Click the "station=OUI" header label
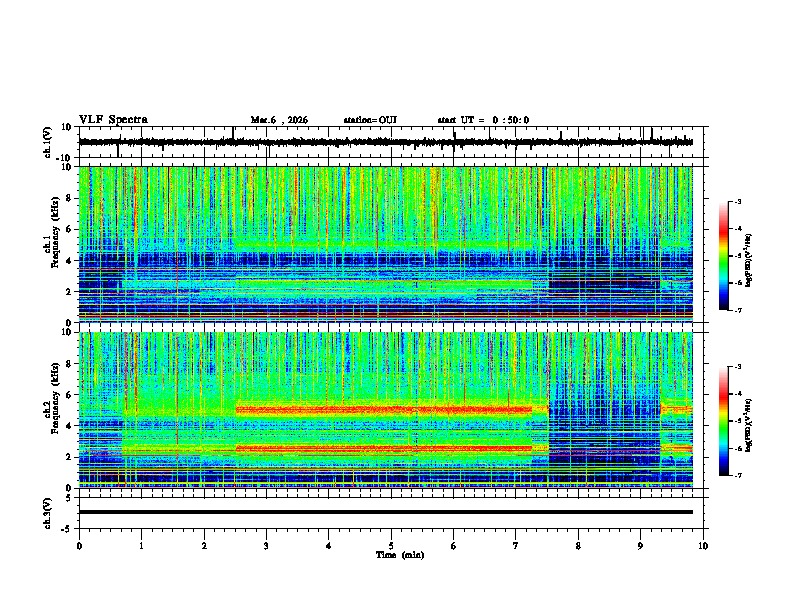This screenshot has width=792, height=612. [370, 120]
